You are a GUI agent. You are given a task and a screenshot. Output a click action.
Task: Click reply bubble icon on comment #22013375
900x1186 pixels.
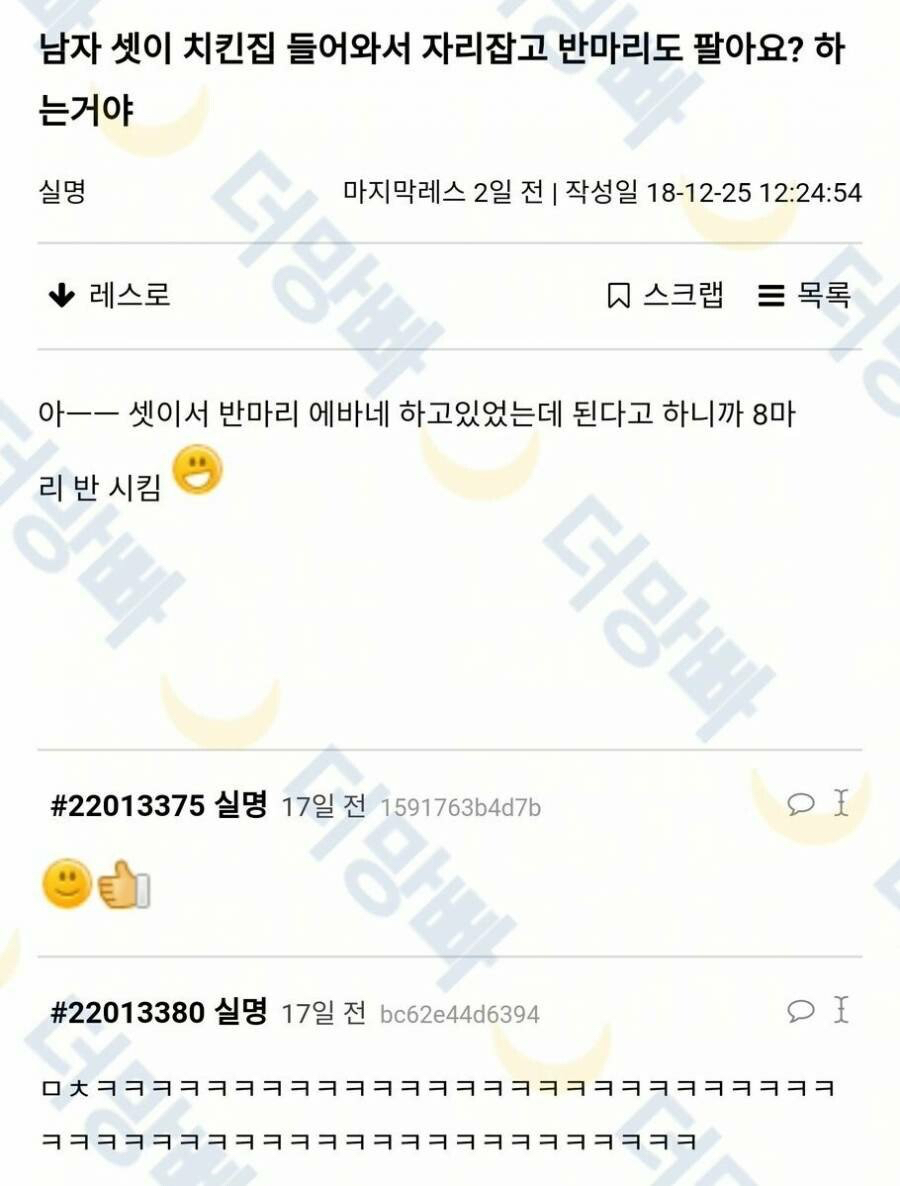(x=800, y=803)
